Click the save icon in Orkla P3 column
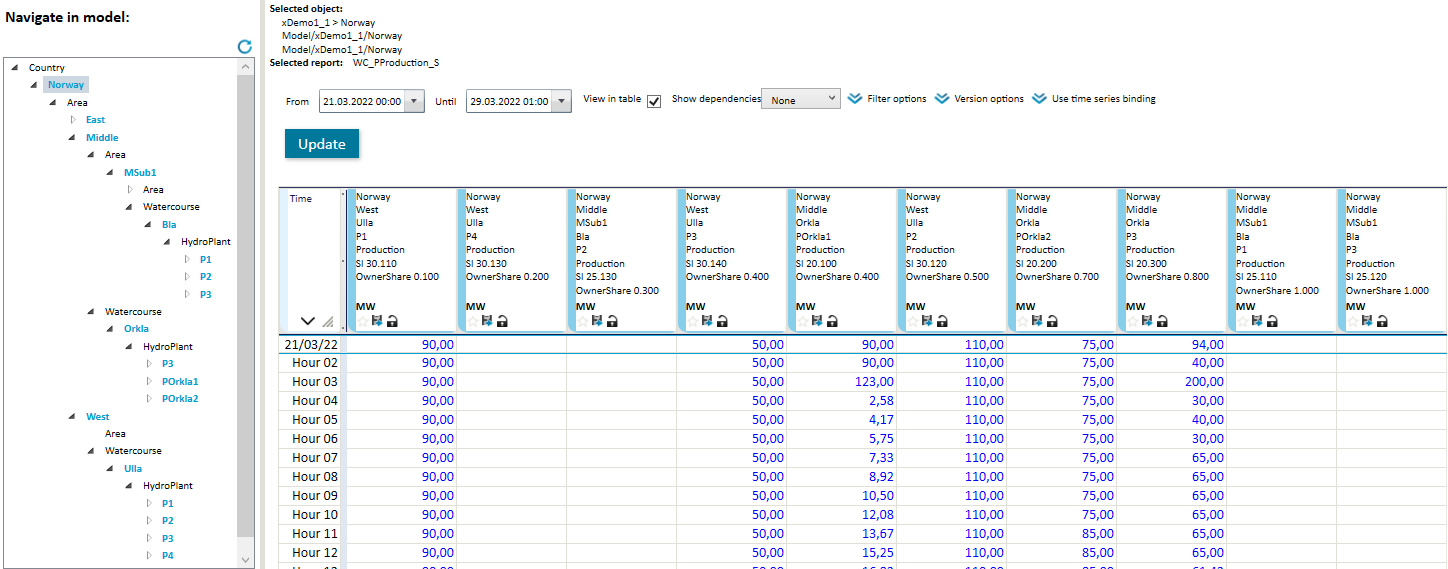This screenshot has height=569, width=1448. point(1146,321)
